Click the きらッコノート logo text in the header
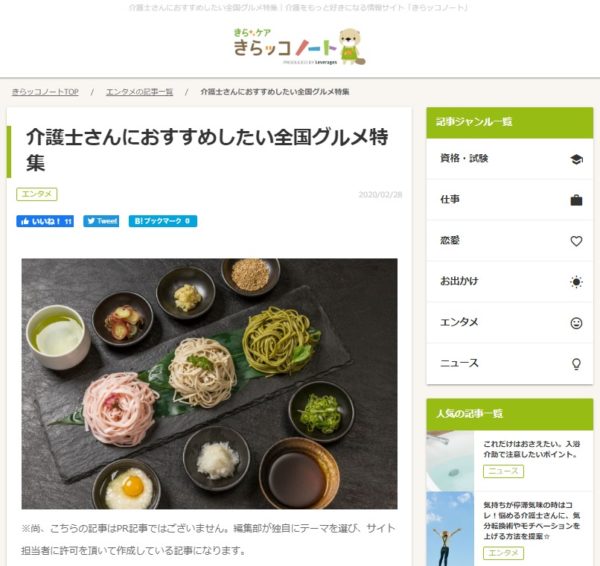The width and height of the screenshot is (600, 566). tap(285, 47)
